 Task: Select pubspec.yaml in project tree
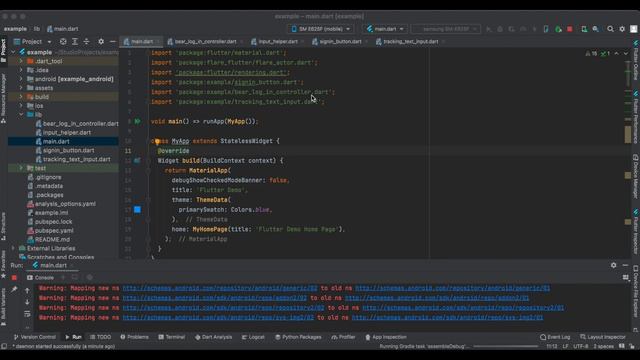click(x=54, y=231)
